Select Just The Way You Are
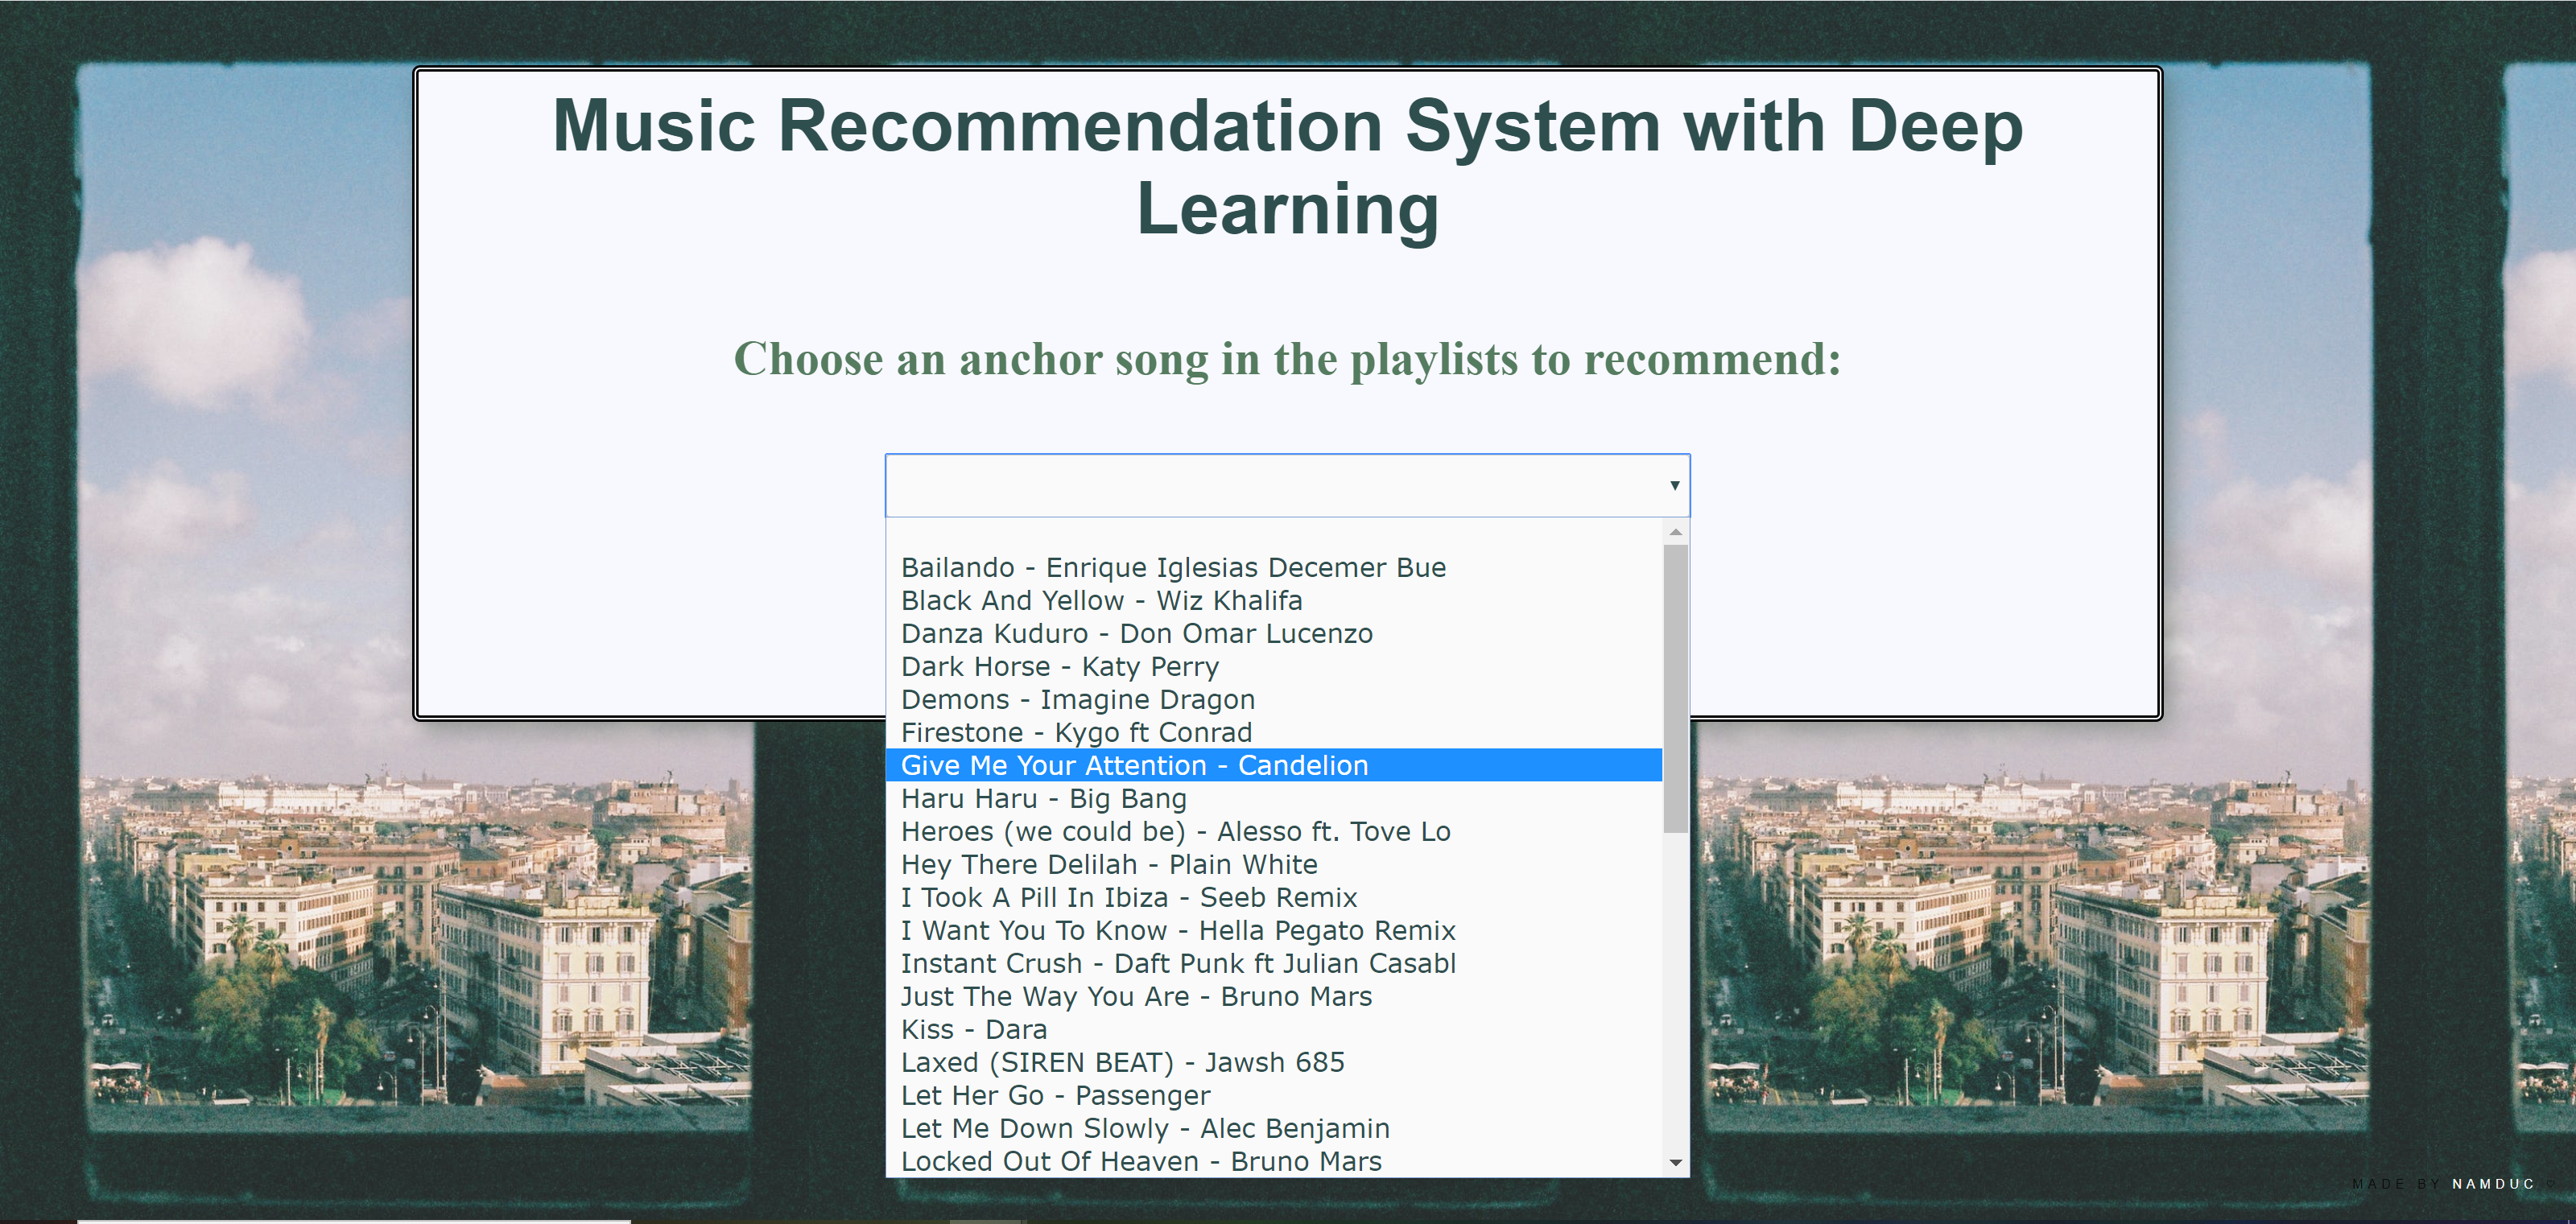 [x=1135, y=997]
